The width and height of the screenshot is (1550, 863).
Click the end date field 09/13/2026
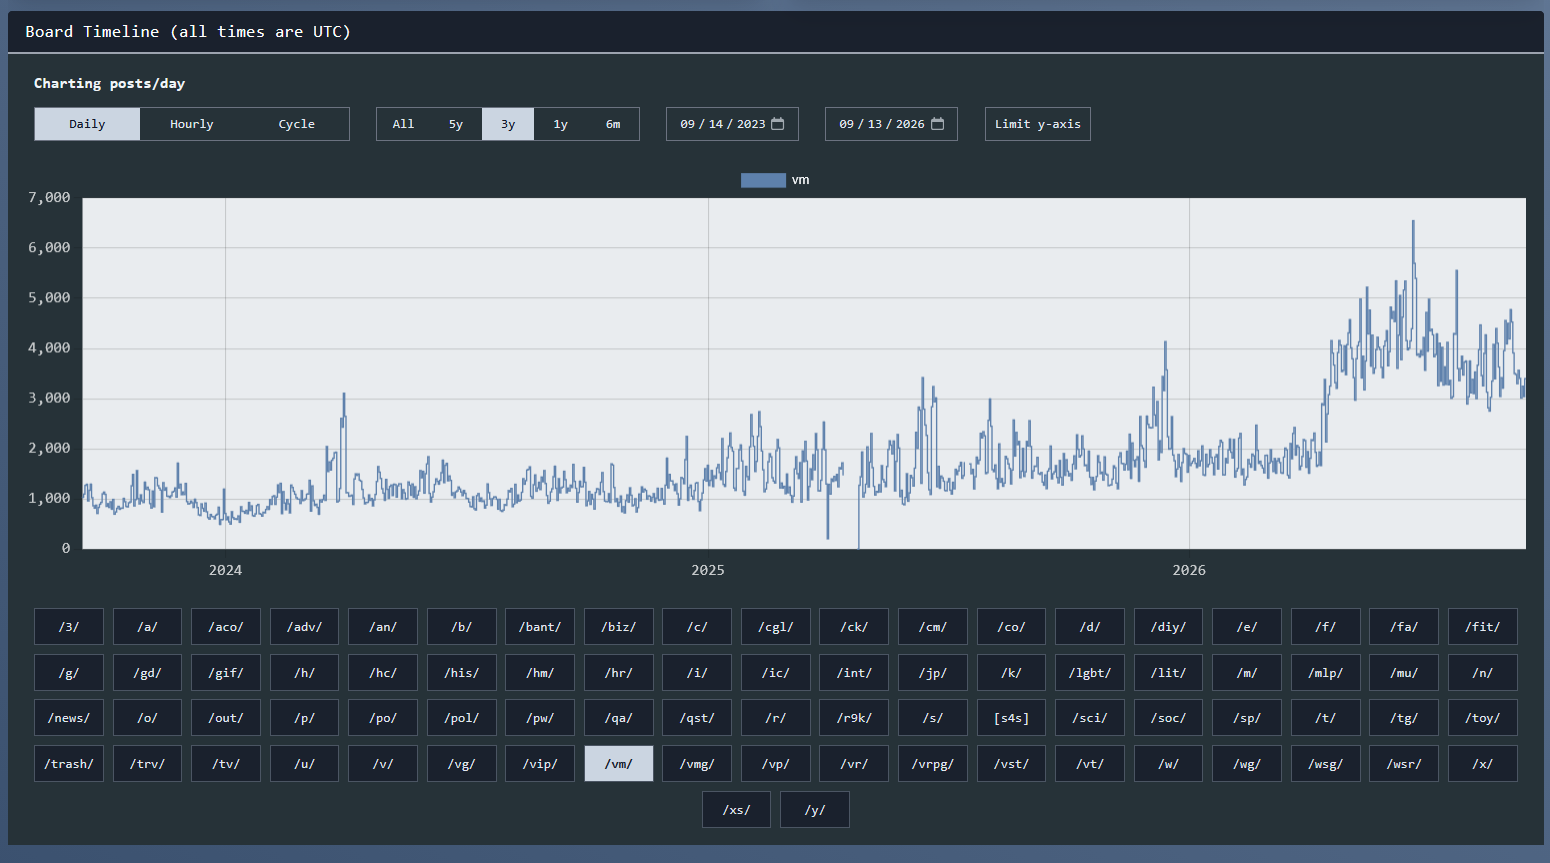click(891, 124)
